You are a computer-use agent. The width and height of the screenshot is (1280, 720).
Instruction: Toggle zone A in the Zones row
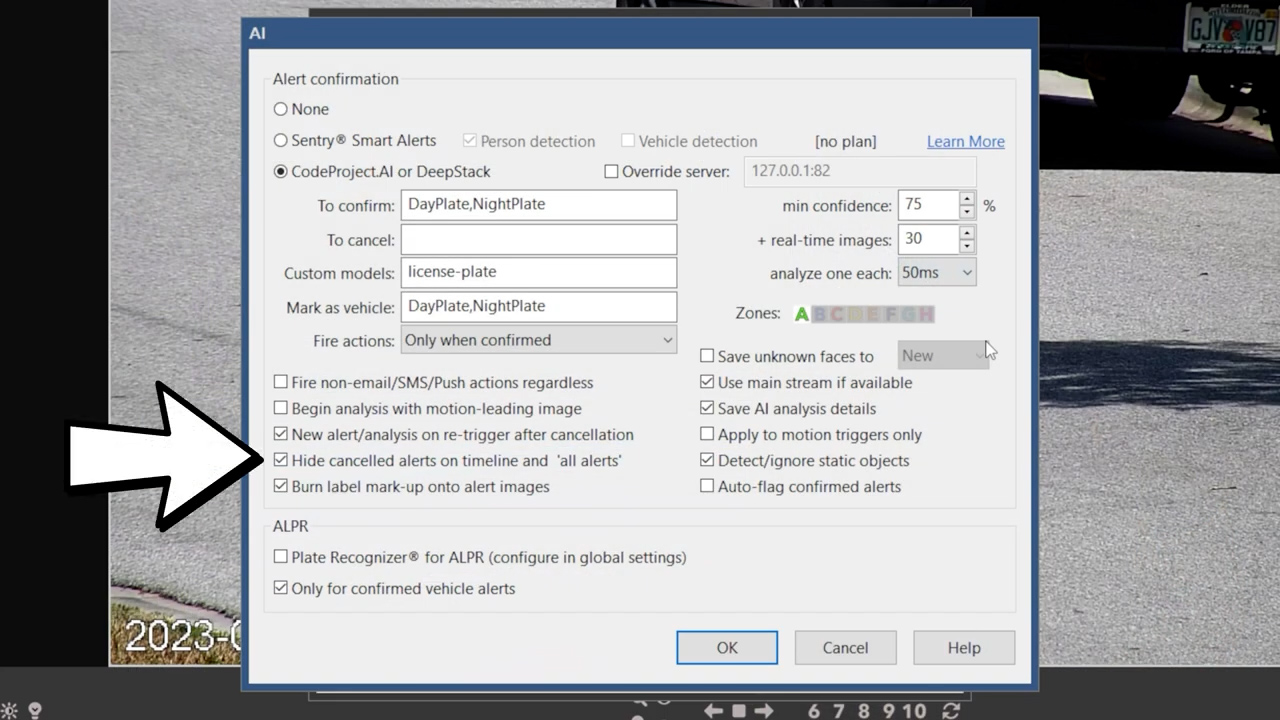802,314
